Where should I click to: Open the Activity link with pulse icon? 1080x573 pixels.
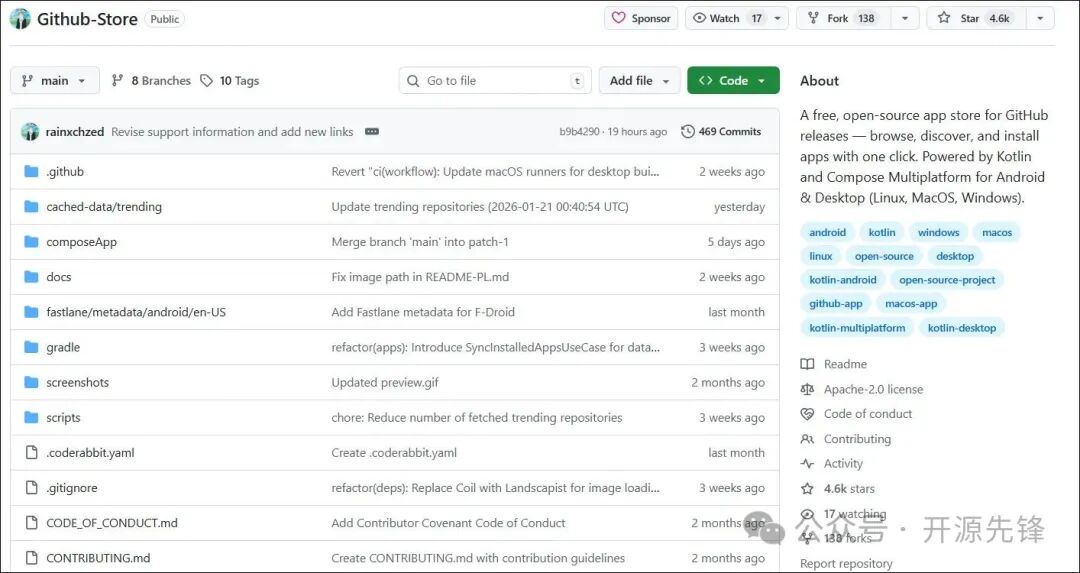831,463
